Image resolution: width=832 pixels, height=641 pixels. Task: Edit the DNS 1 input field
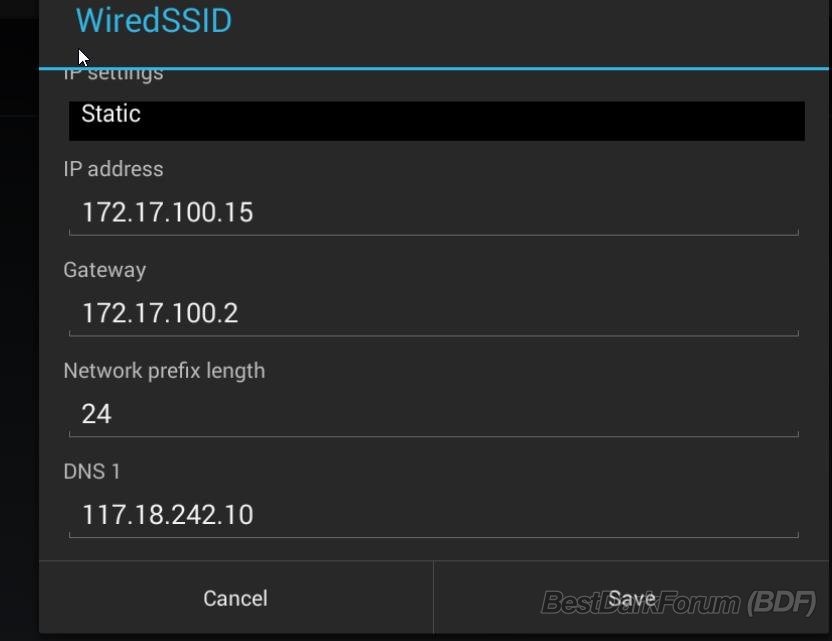click(x=433, y=515)
